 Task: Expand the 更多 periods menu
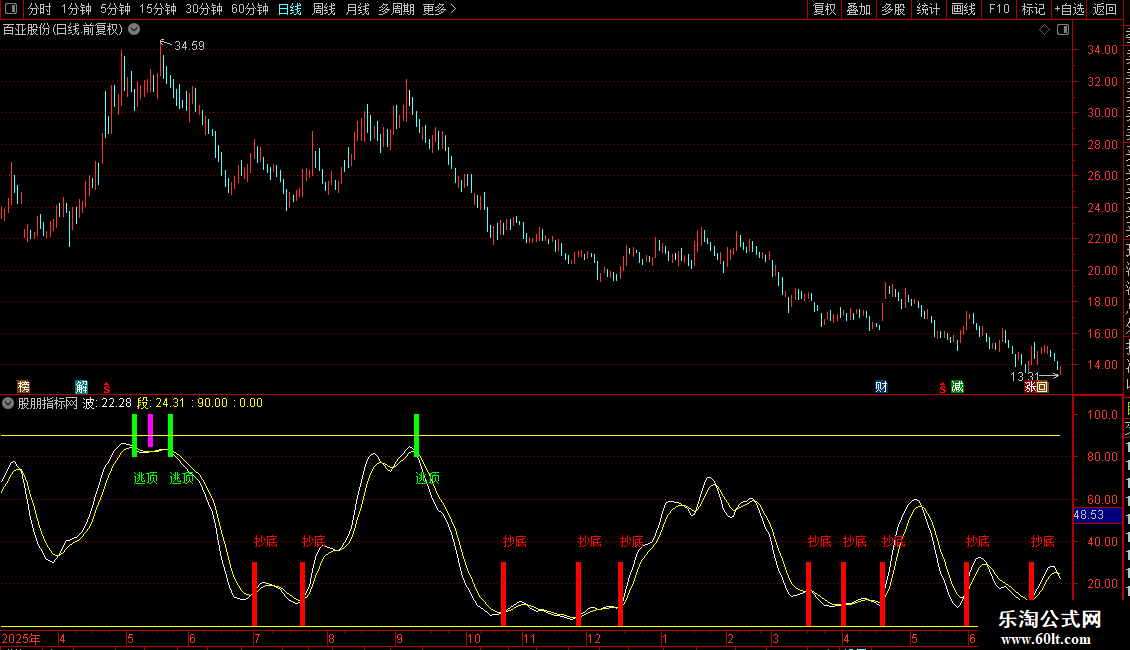click(439, 9)
